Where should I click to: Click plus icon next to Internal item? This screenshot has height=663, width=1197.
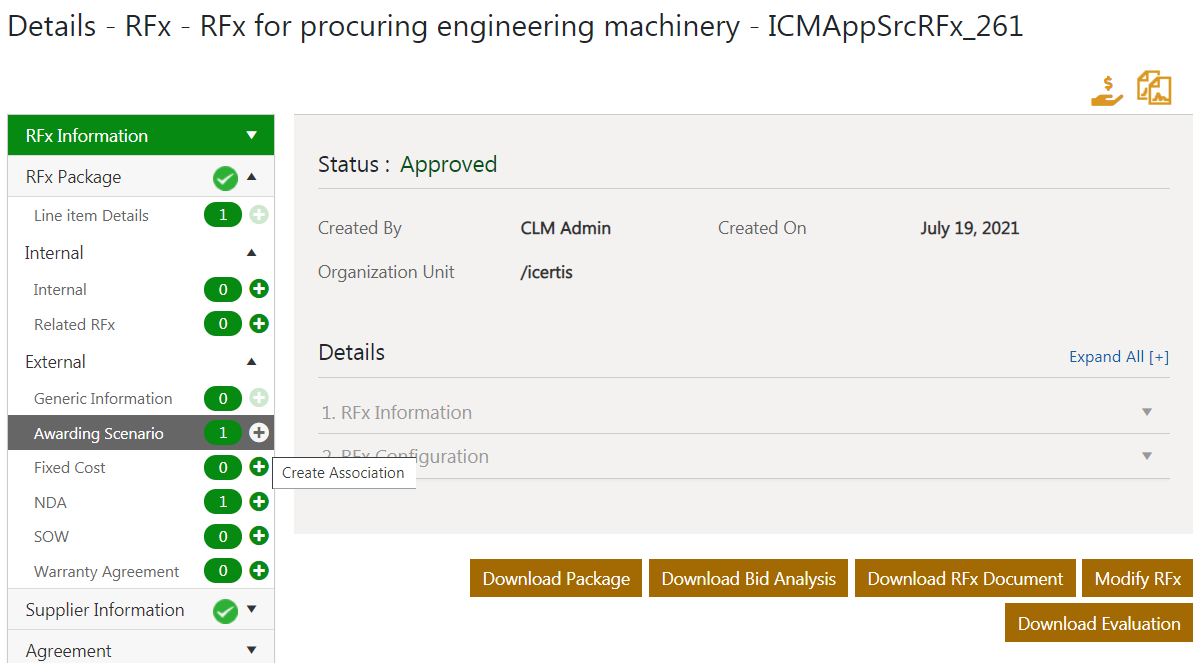[x=259, y=289]
